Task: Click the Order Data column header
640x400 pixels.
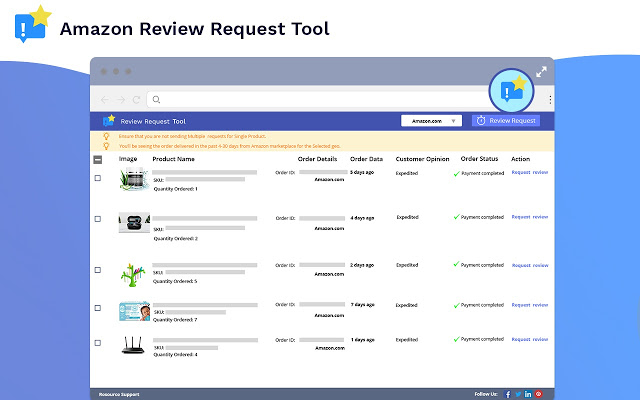Action: coord(367,159)
